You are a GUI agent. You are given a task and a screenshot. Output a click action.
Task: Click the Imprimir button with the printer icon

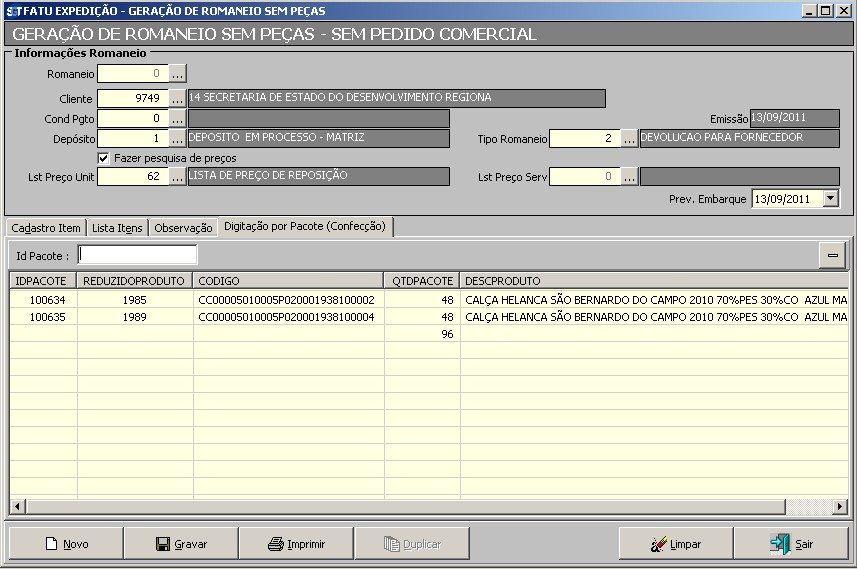tap(296, 544)
